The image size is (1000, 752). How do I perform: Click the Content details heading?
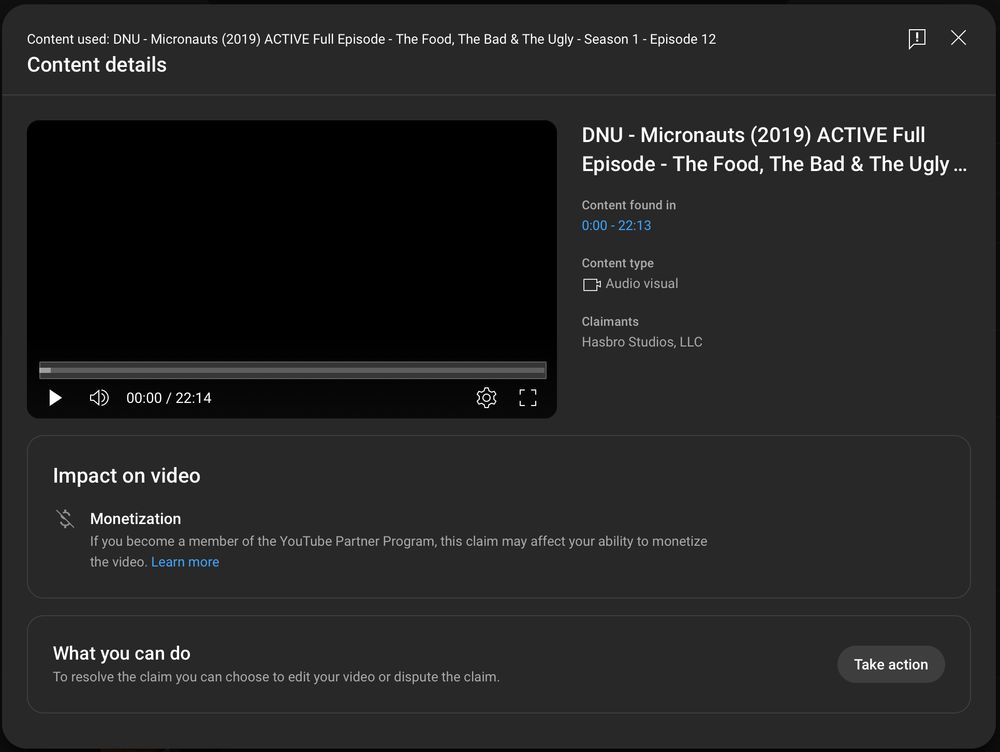click(97, 64)
